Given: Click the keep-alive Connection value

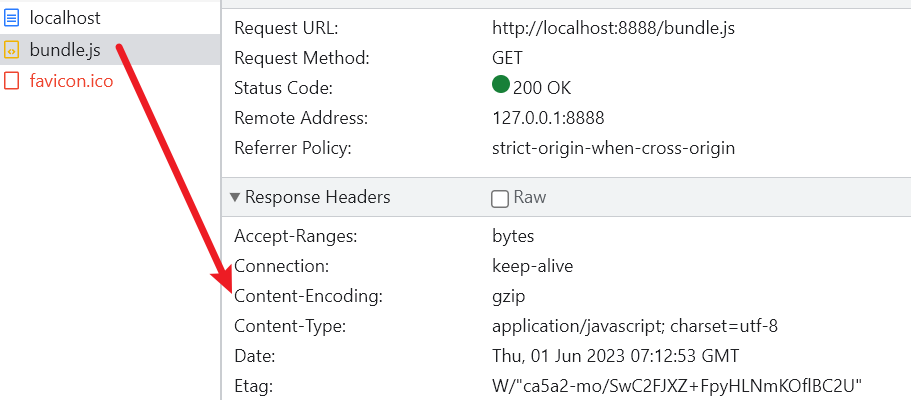Looking at the screenshot, I should coord(532,266).
